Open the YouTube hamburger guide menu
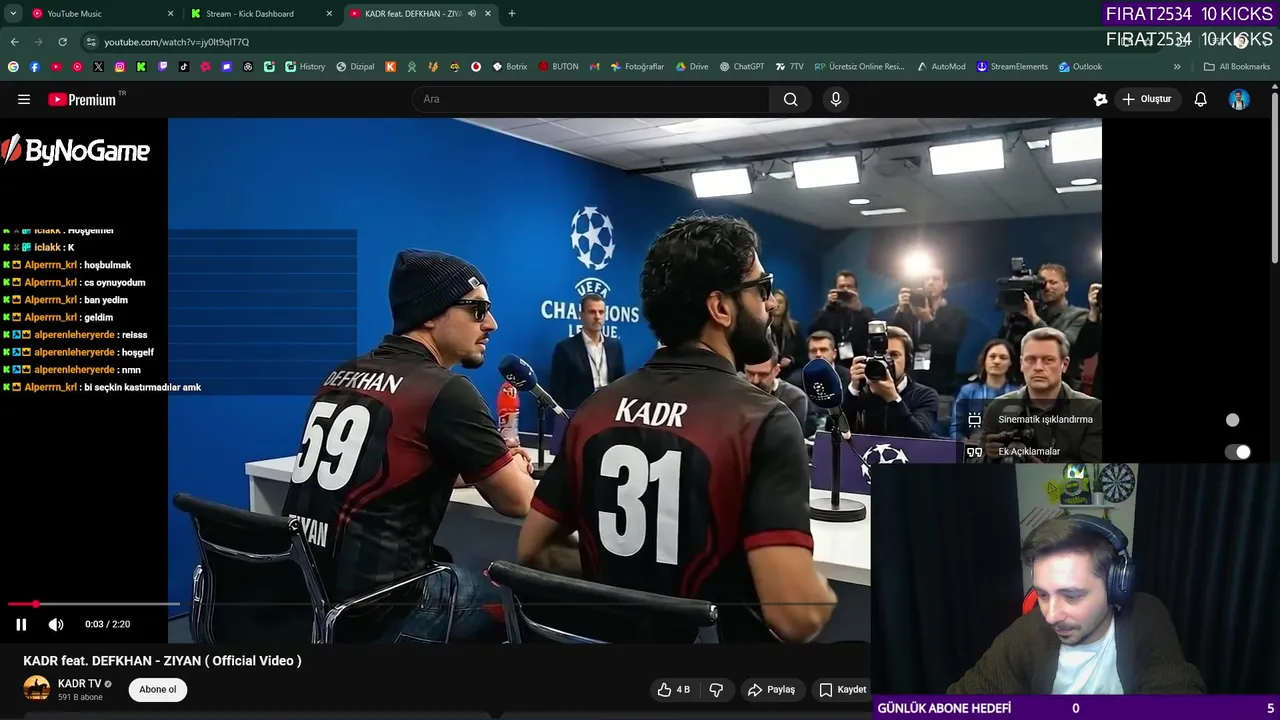Screen dimensions: 1280x720 (x=24, y=99)
